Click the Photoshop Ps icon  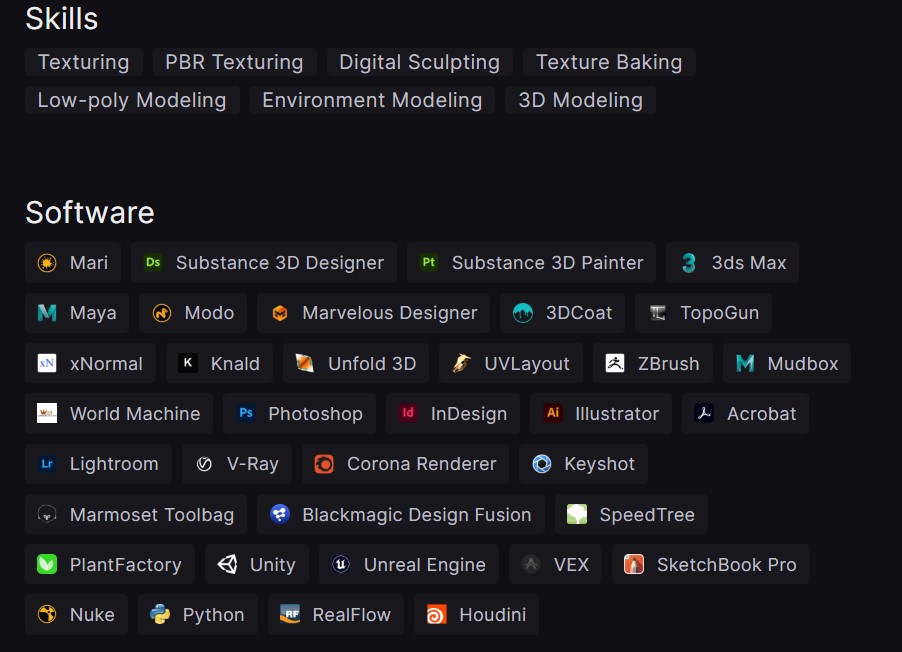246,413
